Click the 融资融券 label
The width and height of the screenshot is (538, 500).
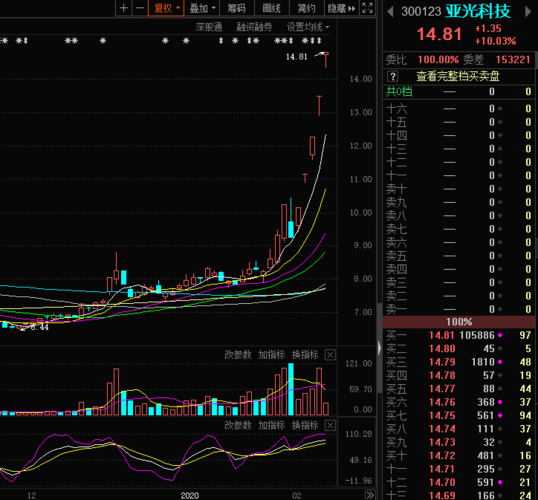tap(254, 27)
